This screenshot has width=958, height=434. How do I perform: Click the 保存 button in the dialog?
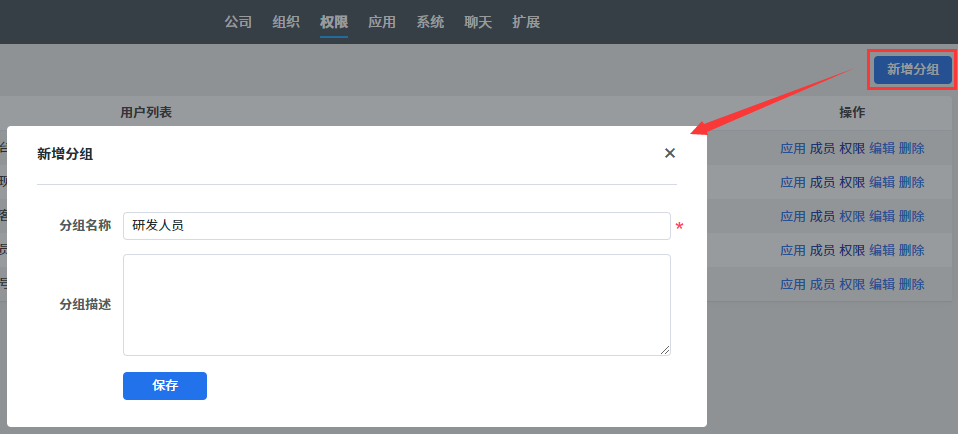165,386
